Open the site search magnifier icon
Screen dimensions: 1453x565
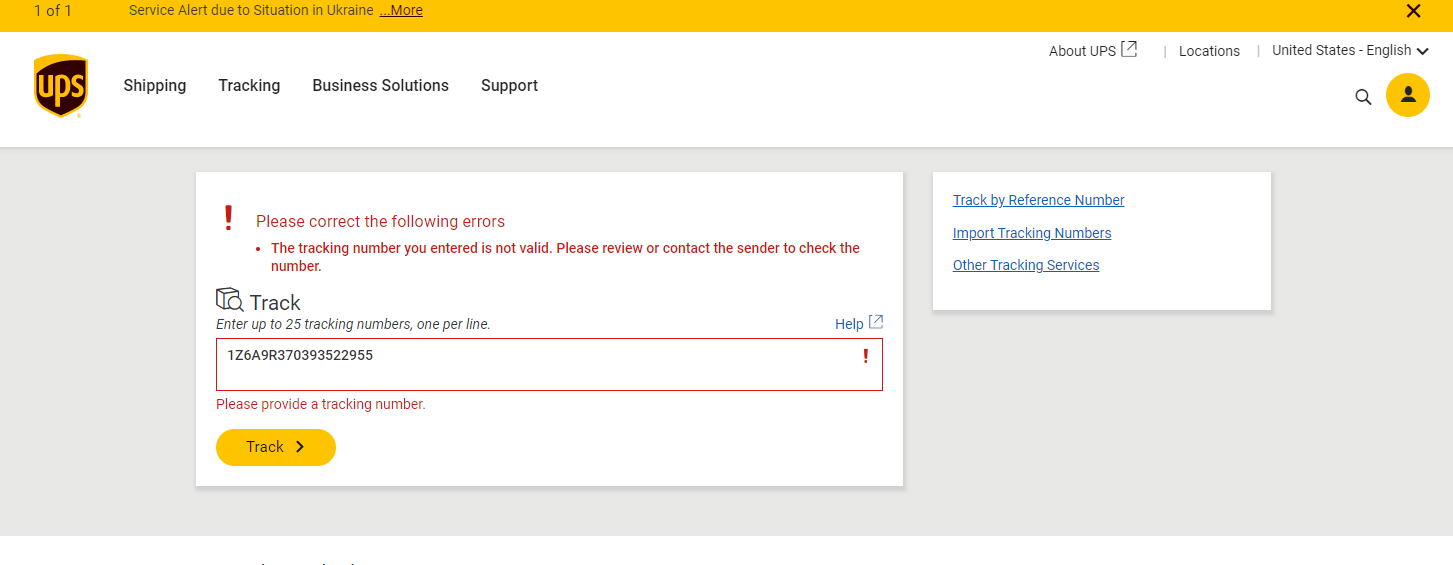(x=1363, y=97)
